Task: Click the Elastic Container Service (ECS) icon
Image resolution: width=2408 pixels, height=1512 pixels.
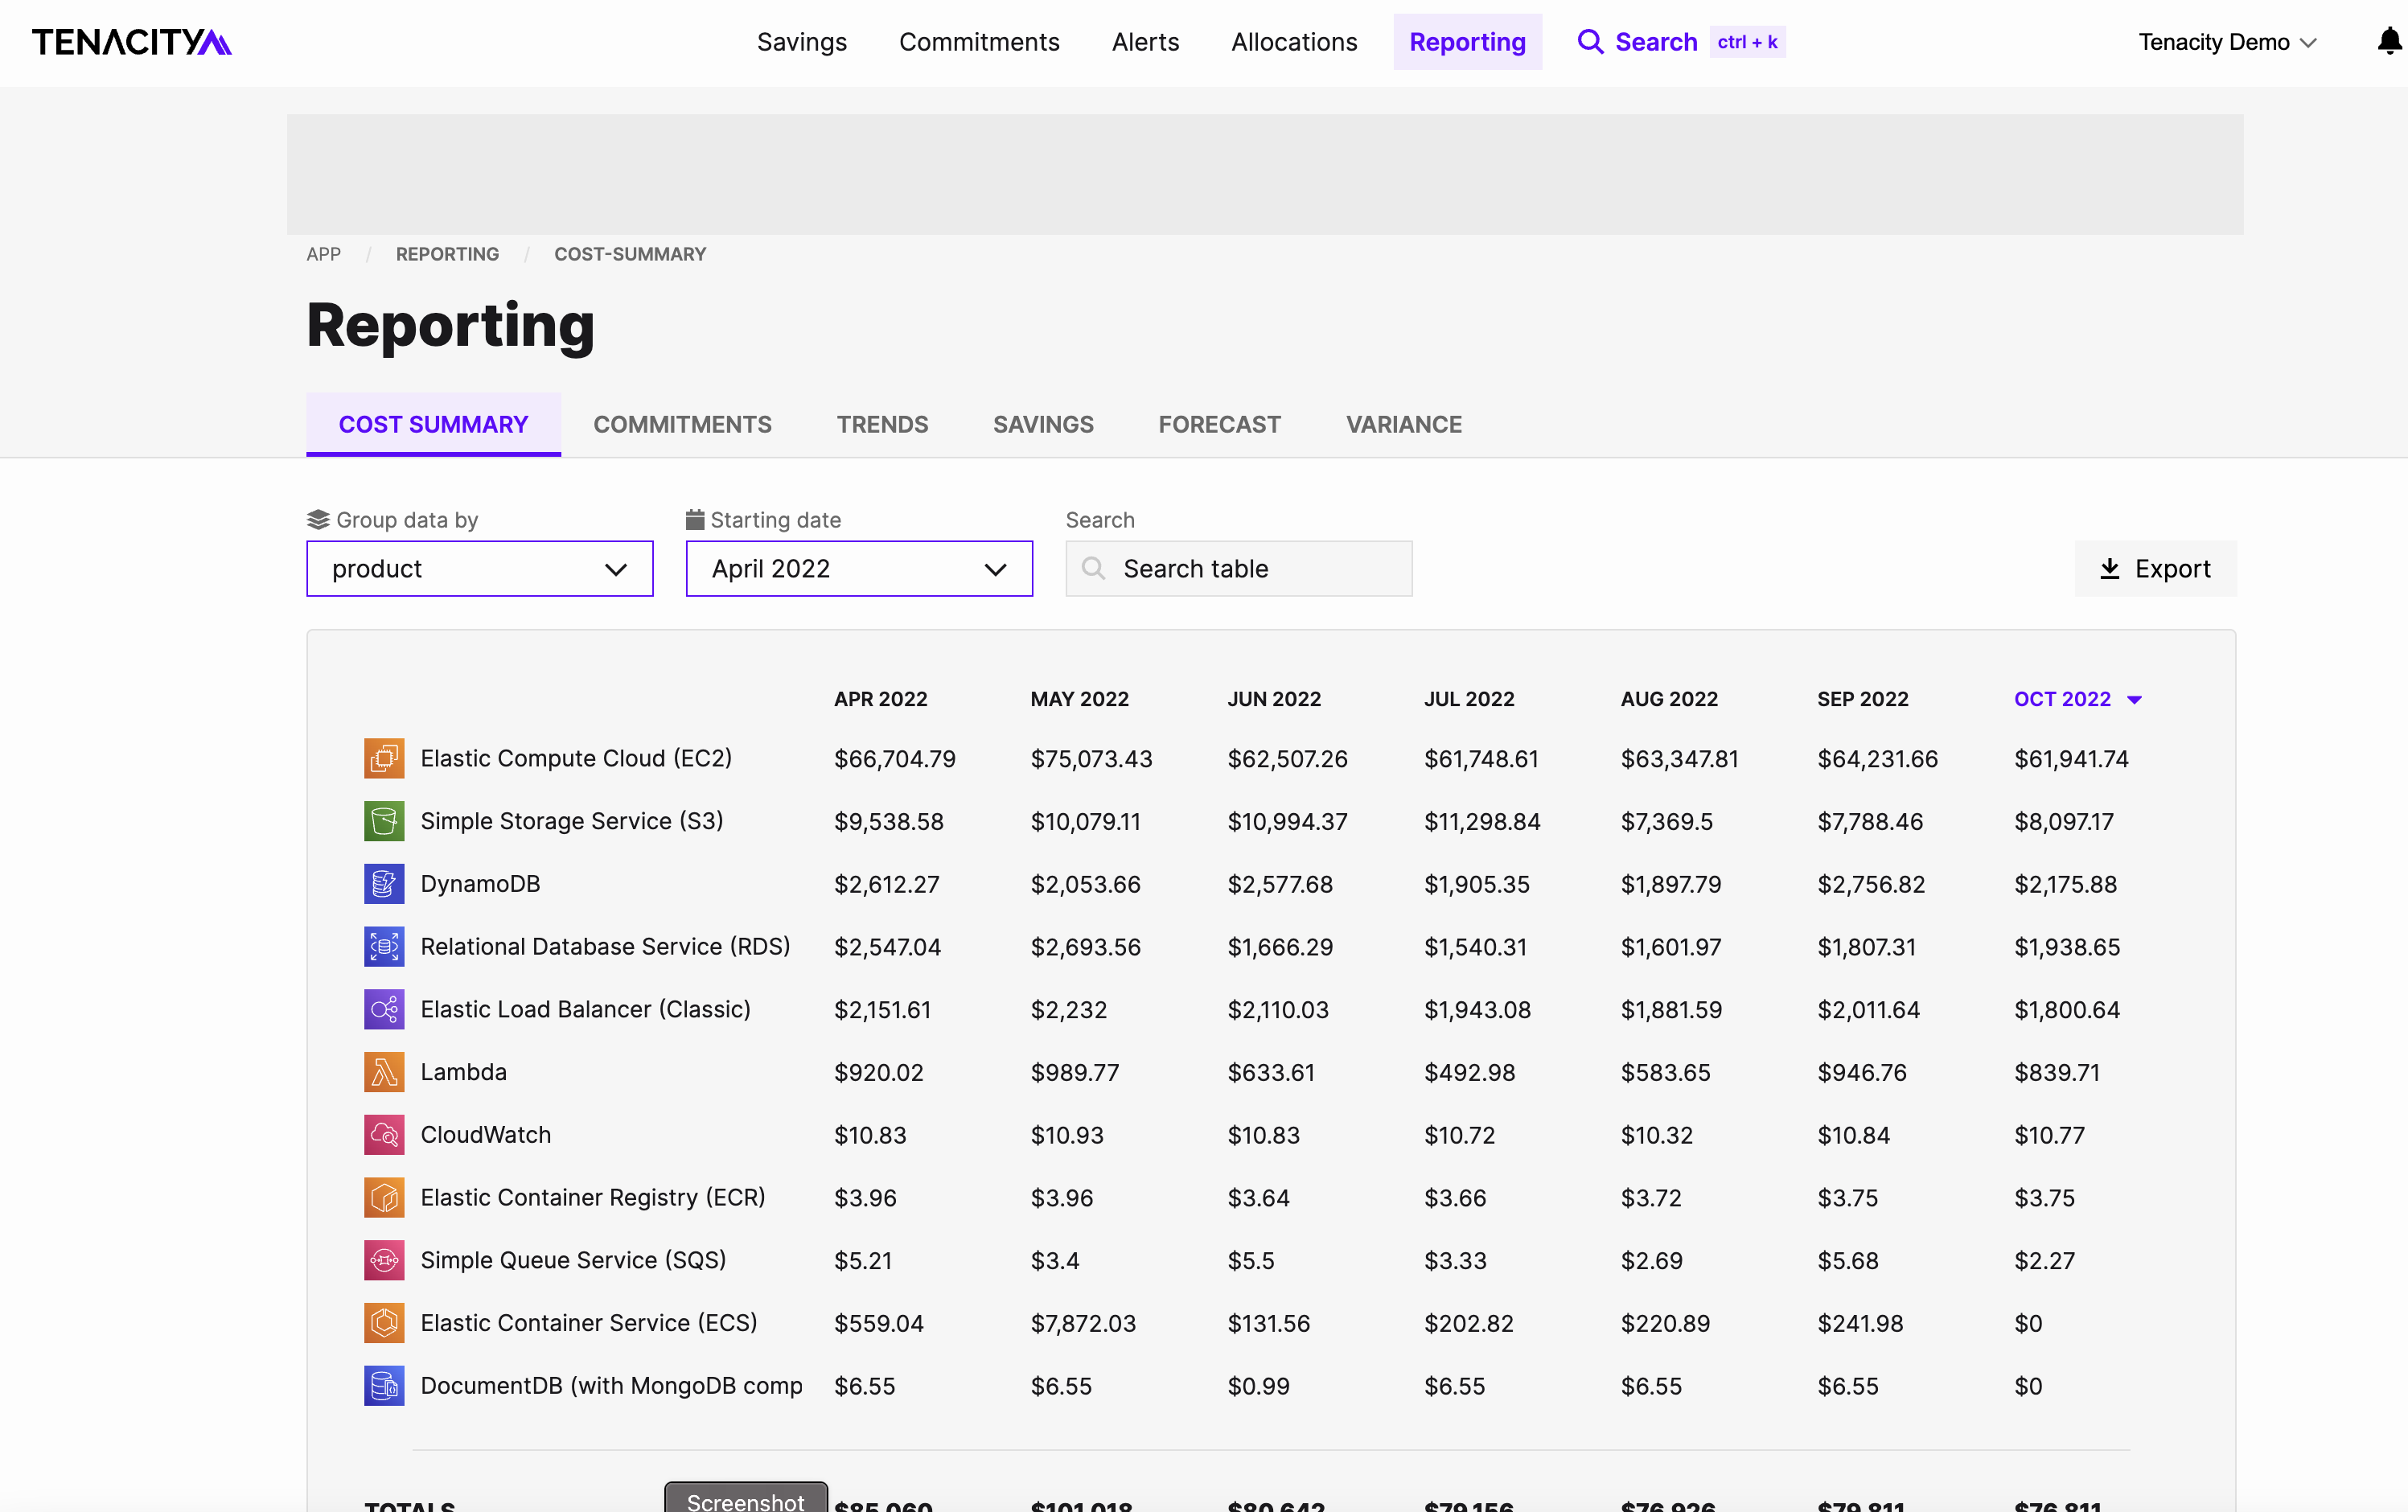Action: pos(384,1323)
